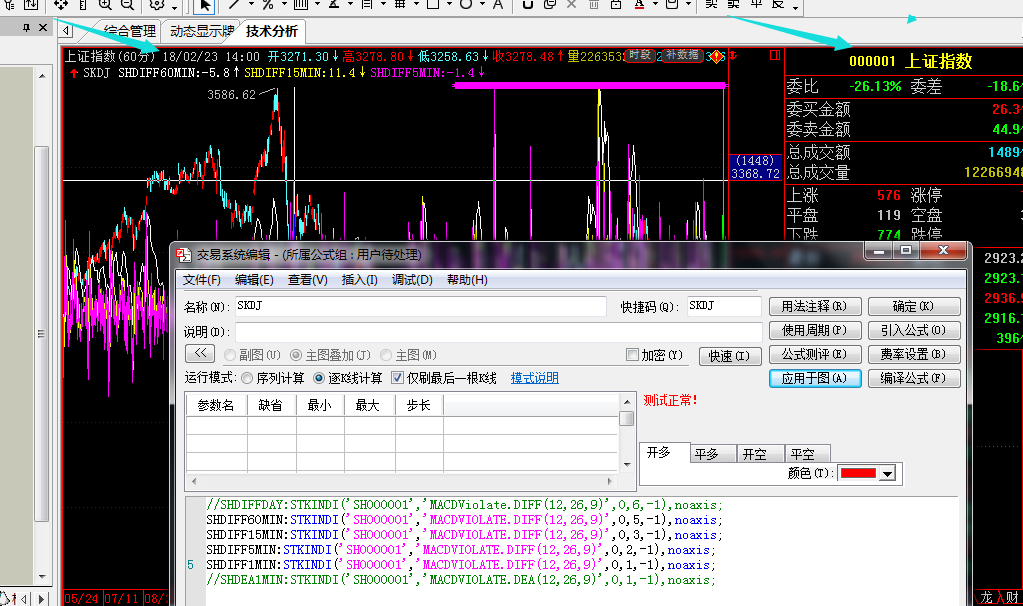
Task: Toggle 仅刷最后一根K线 checkbox
Action: (397, 378)
